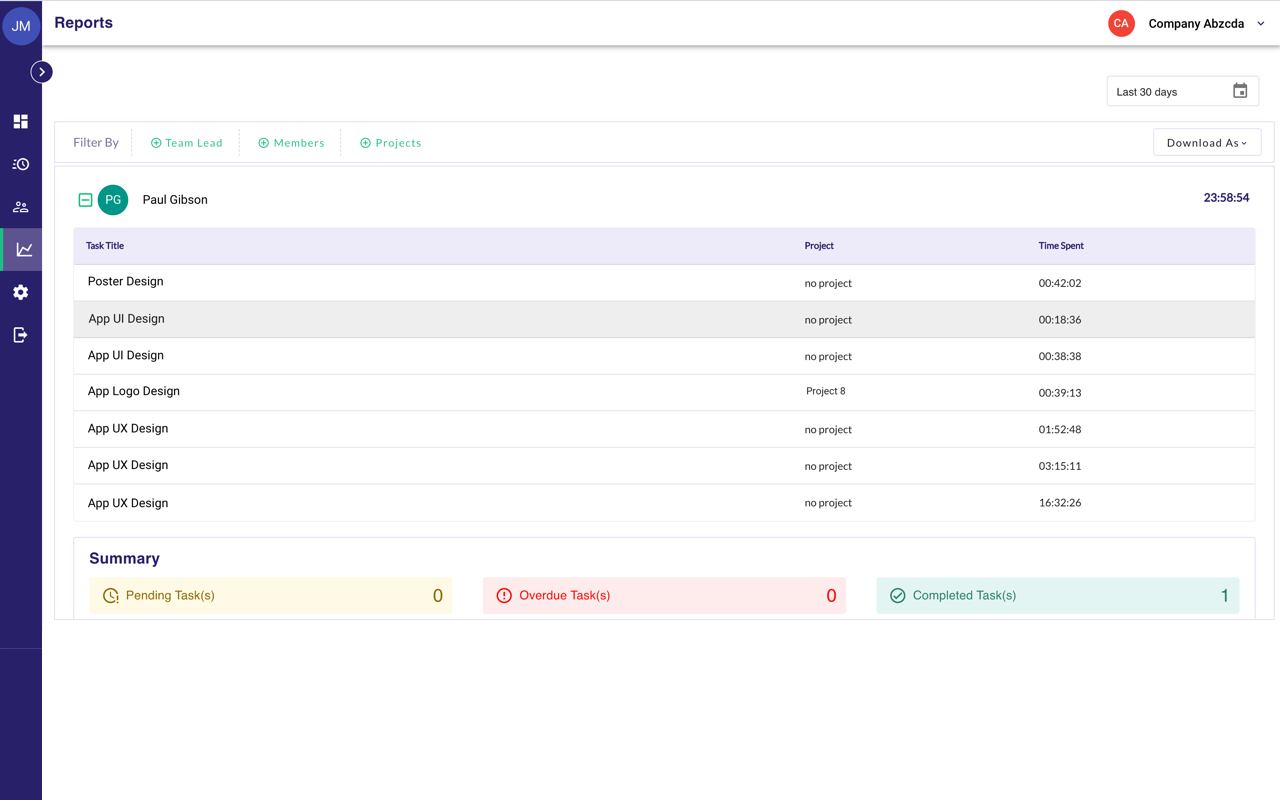1280x800 pixels.
Task: Open the Company Abzcda account dropdown
Action: (1260, 24)
